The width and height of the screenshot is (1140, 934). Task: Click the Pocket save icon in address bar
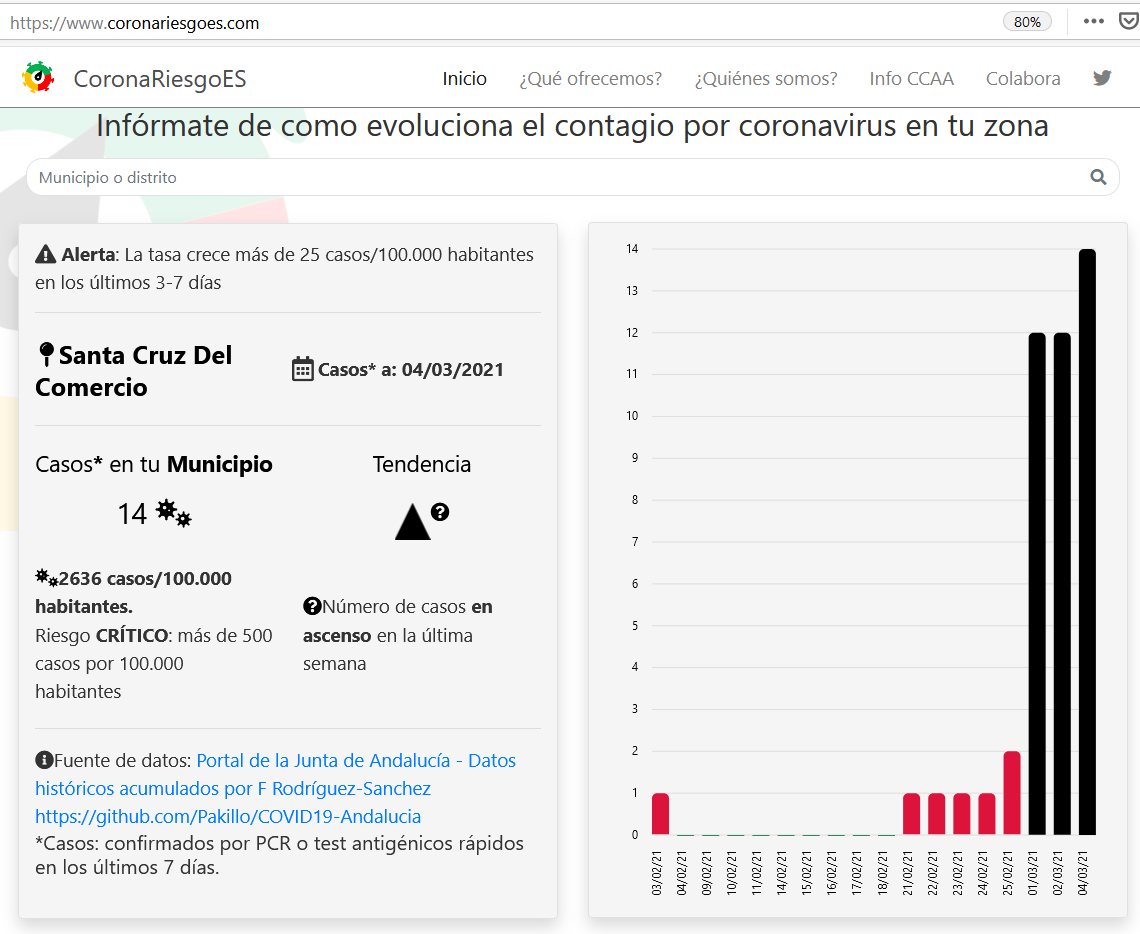pos(1128,21)
